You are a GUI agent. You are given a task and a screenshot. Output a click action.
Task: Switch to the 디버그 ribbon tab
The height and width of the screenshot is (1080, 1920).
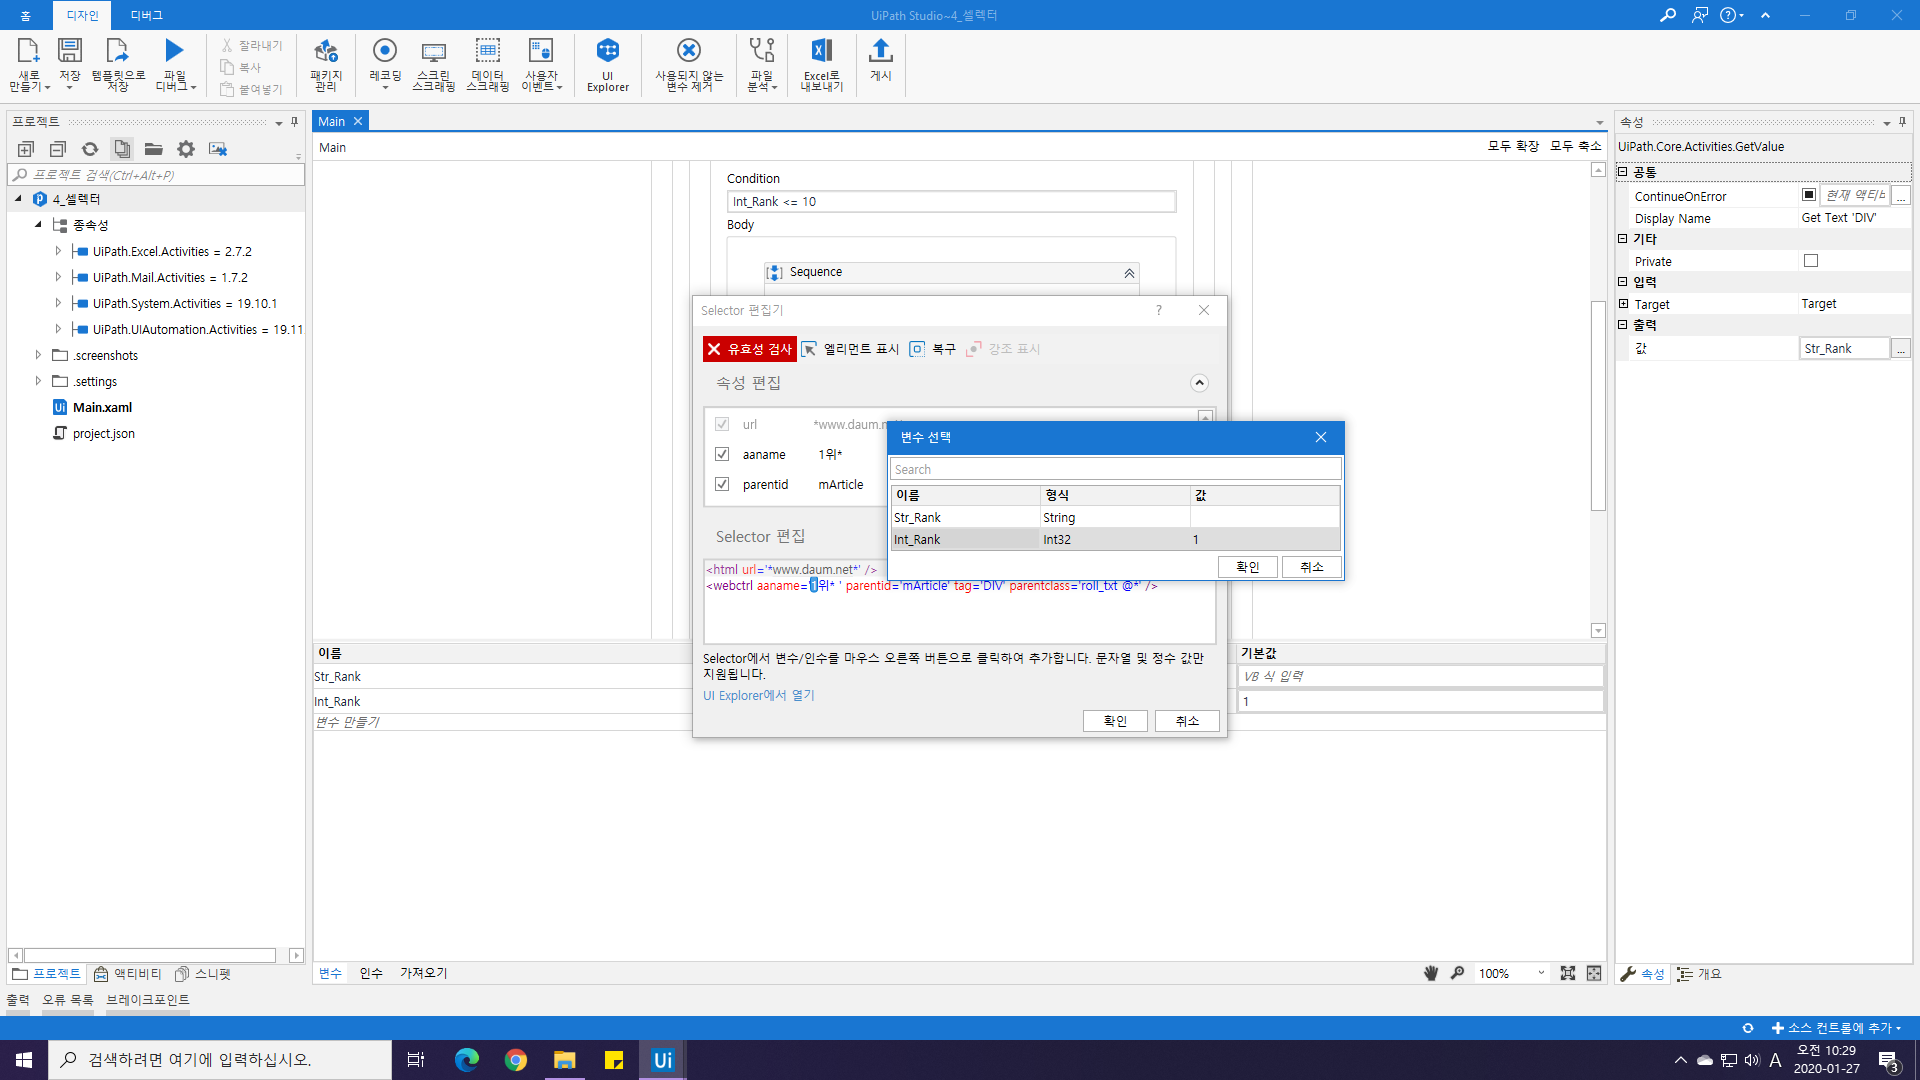pyautogui.click(x=146, y=15)
